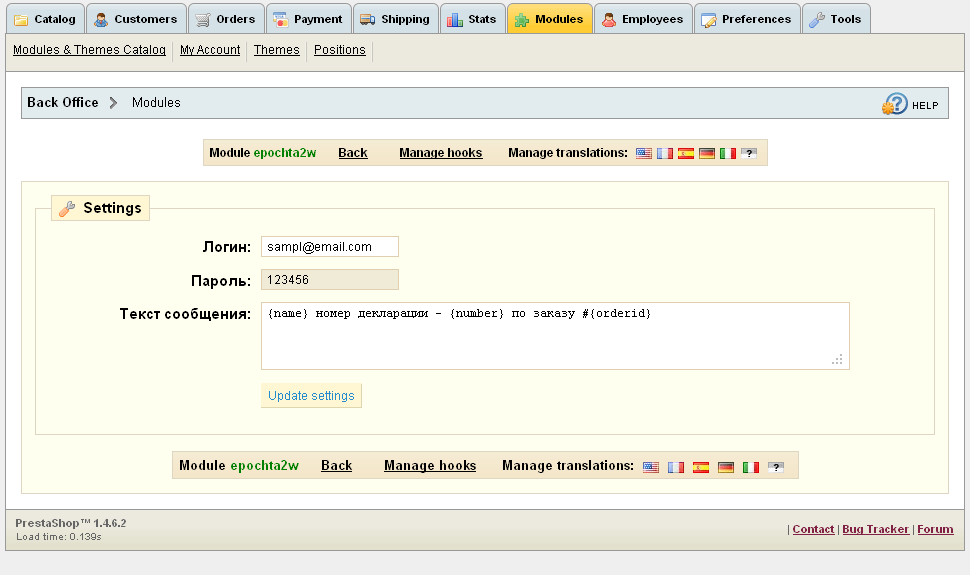Click the US flag in bottom translations row

[651, 467]
